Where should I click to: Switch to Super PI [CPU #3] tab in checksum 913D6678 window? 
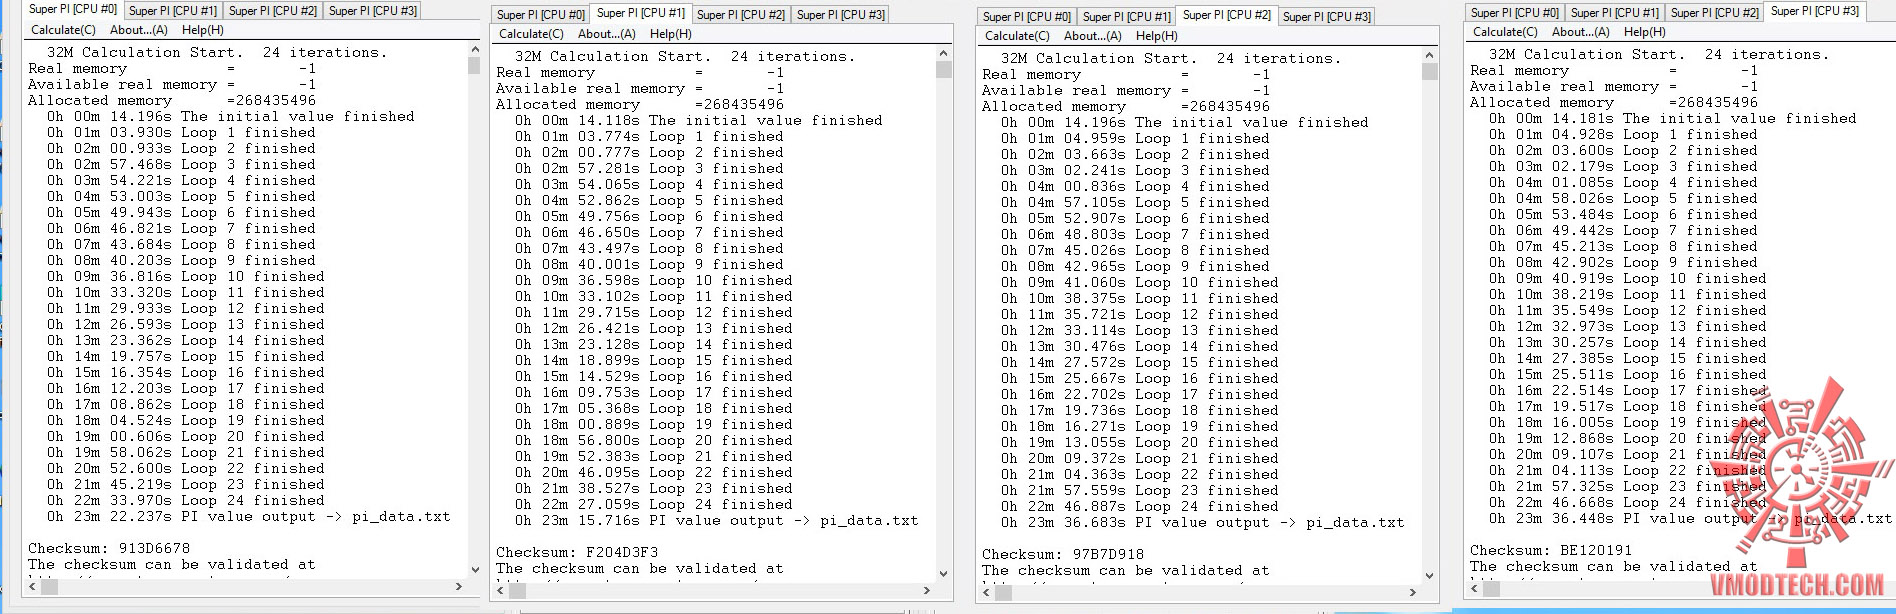click(373, 11)
